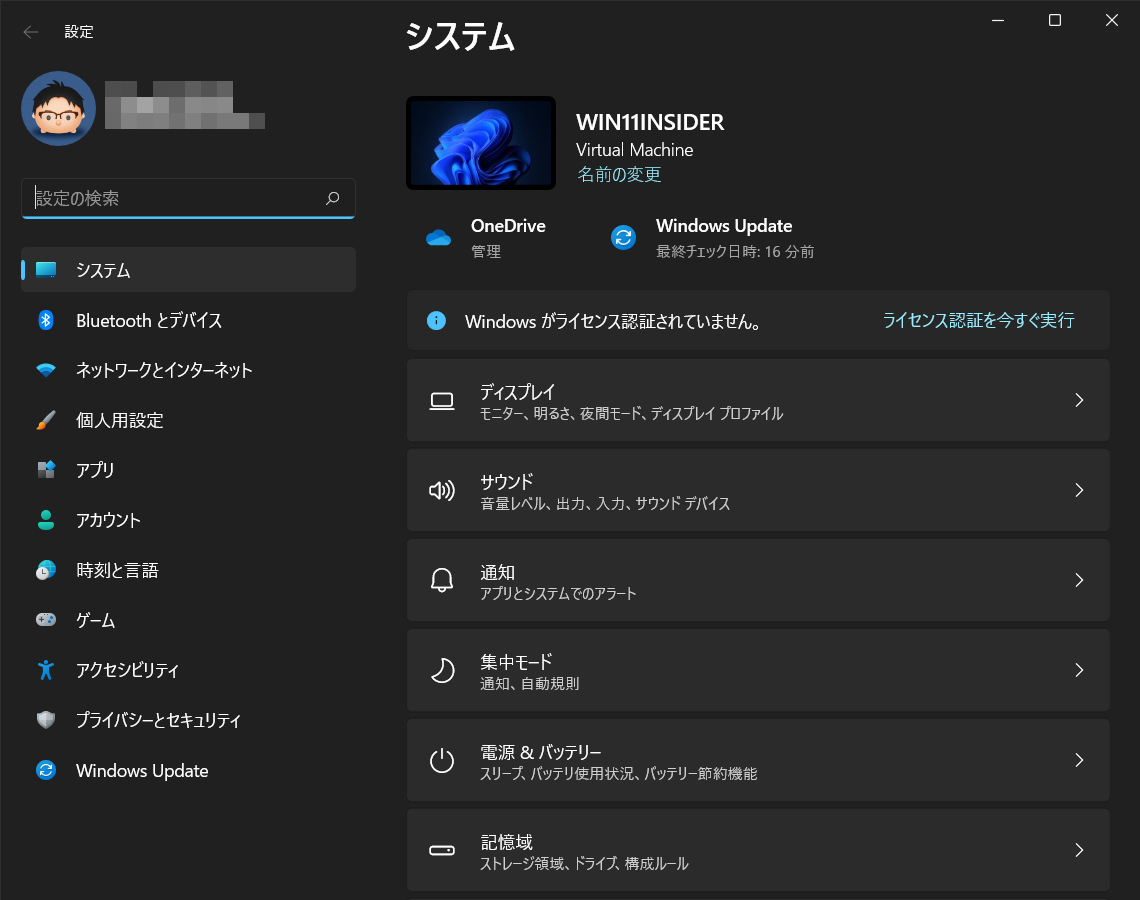
Task: Click the Windows Update icon in sidebar
Action: pyautogui.click(x=46, y=770)
